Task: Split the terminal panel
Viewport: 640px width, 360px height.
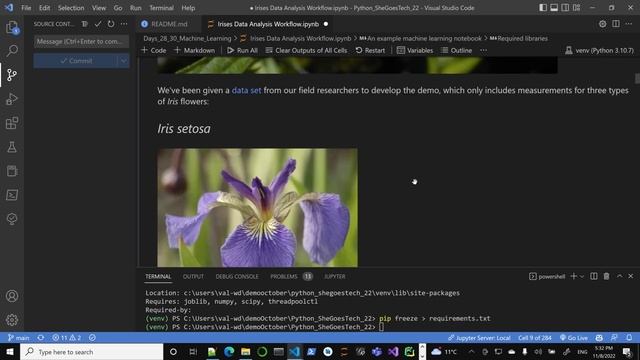Action: click(x=594, y=276)
